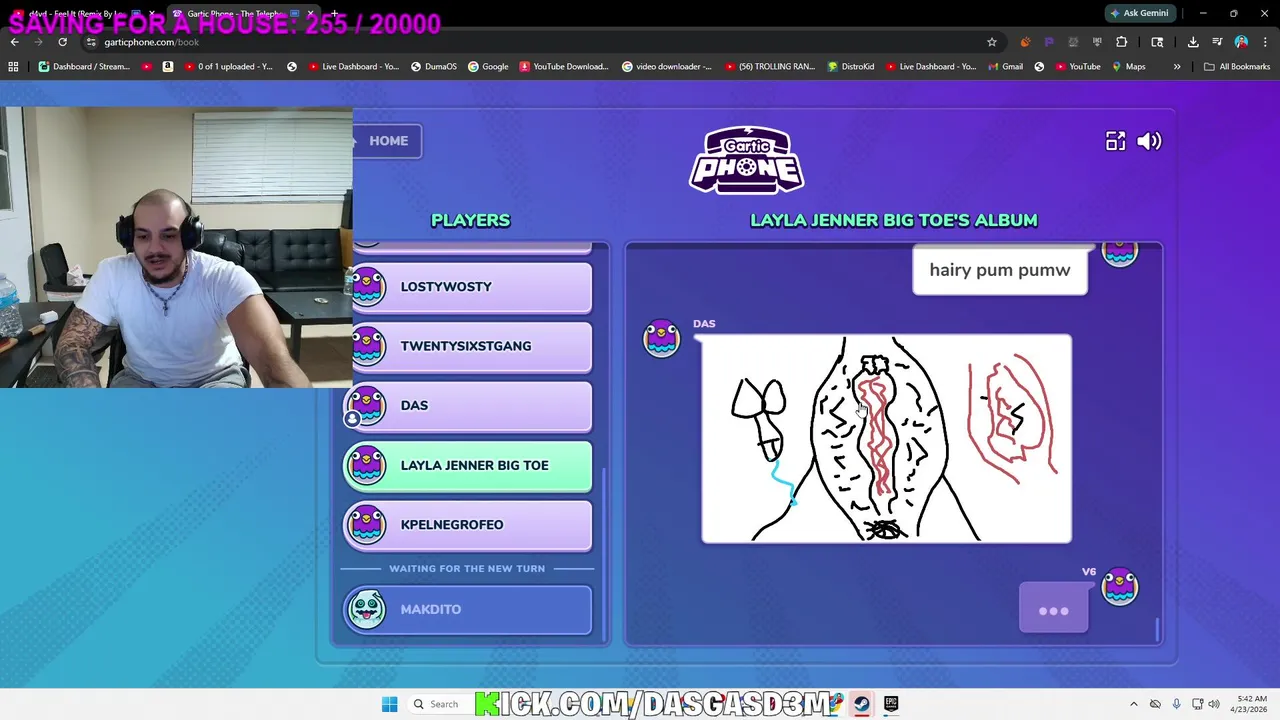Close the Gartic Phone tab
This screenshot has width=1280, height=720.
[x=309, y=14]
